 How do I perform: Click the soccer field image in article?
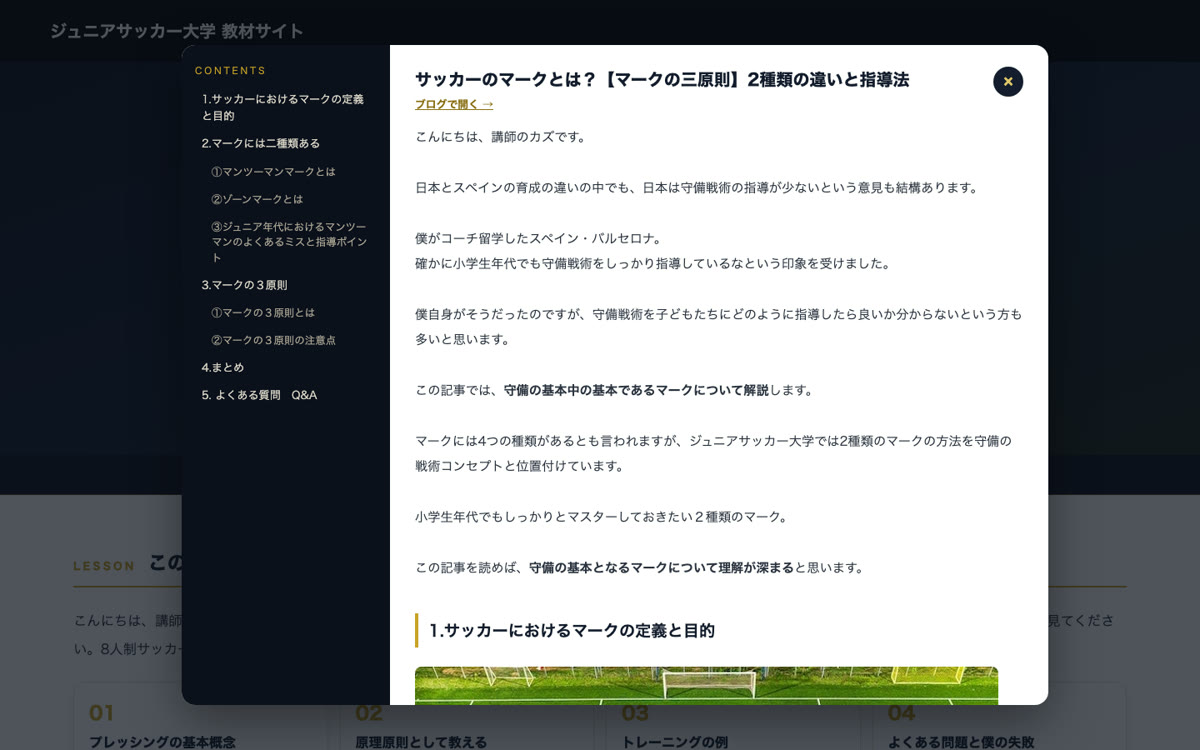point(706,686)
